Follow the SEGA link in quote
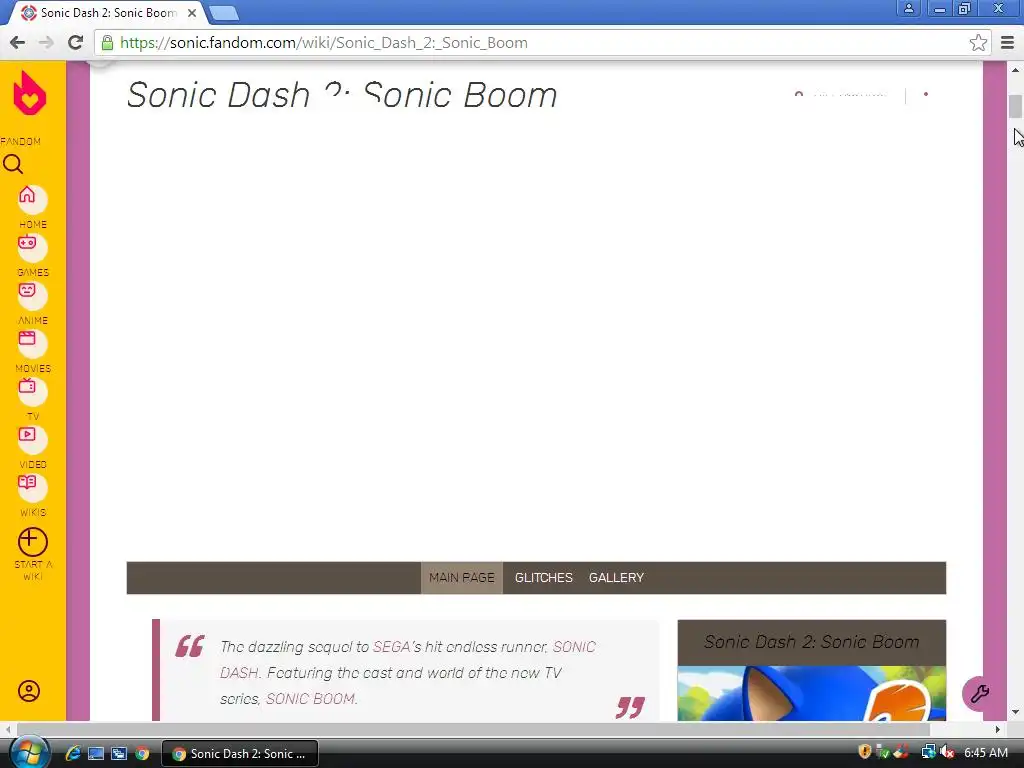Image resolution: width=1024 pixels, height=768 pixels. coord(391,647)
